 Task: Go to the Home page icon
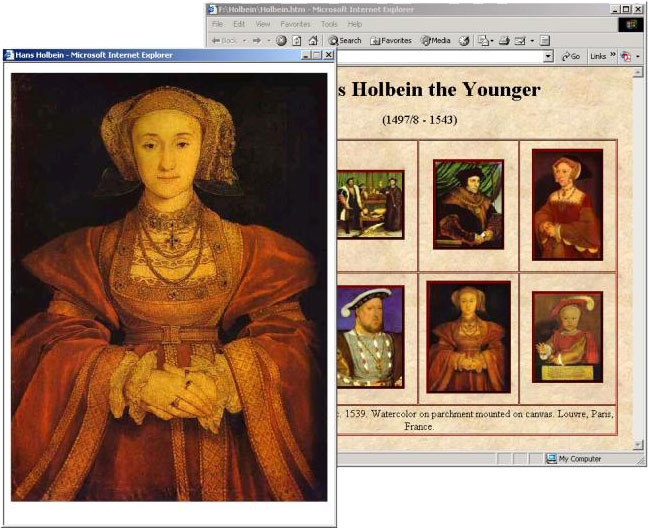point(312,41)
